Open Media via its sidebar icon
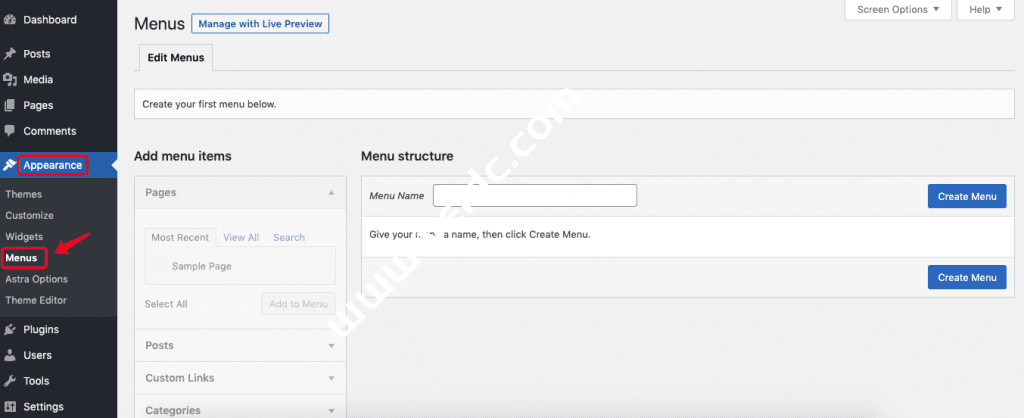This screenshot has height=418, width=1024. tap(10, 80)
